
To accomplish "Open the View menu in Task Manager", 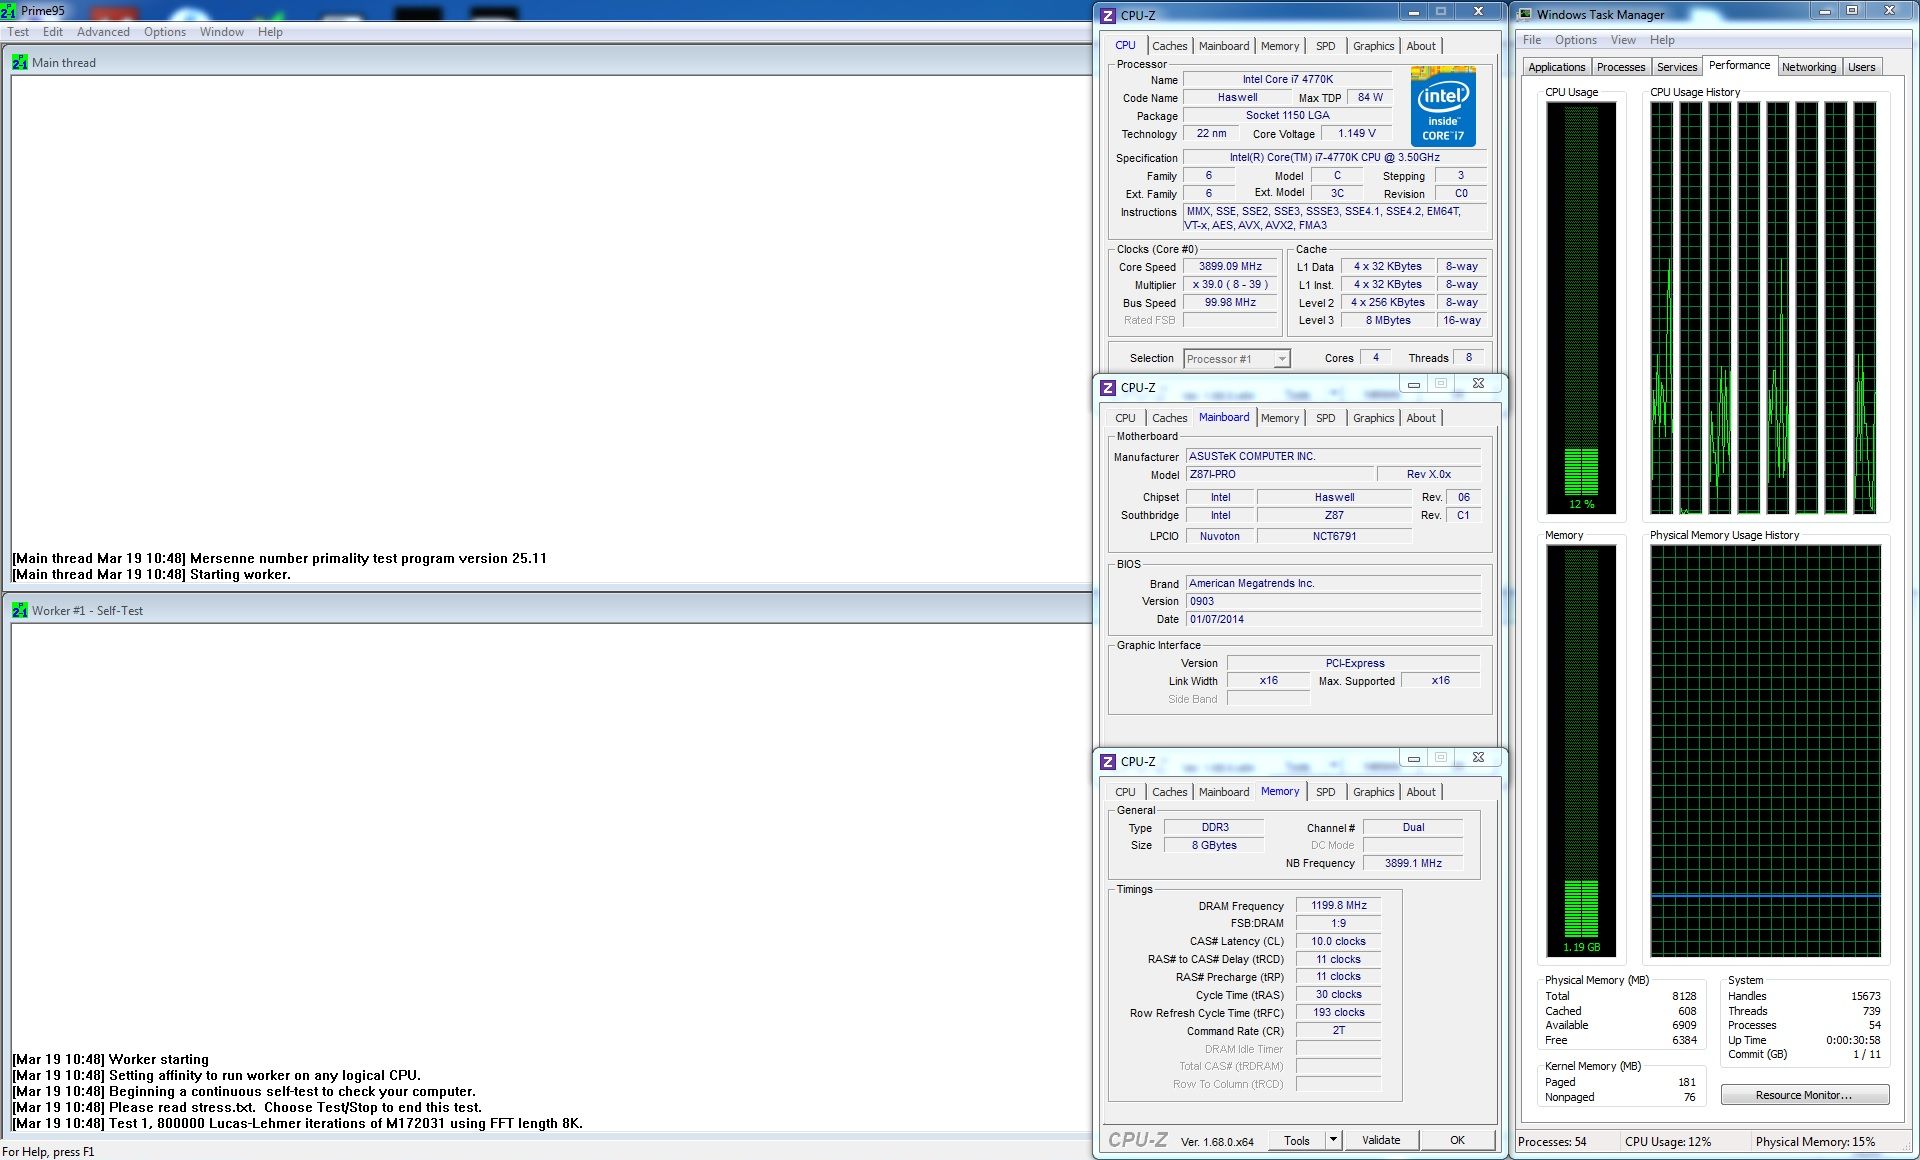I will click(x=1622, y=40).
